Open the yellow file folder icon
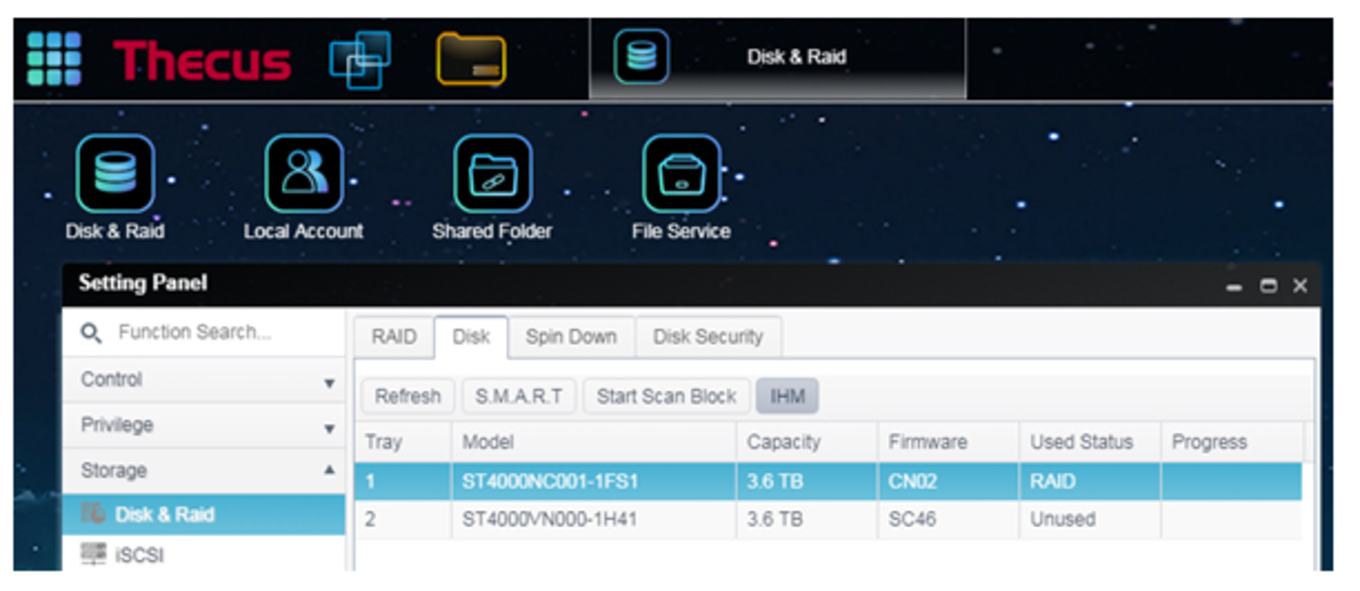The image size is (1360, 591). (x=471, y=59)
